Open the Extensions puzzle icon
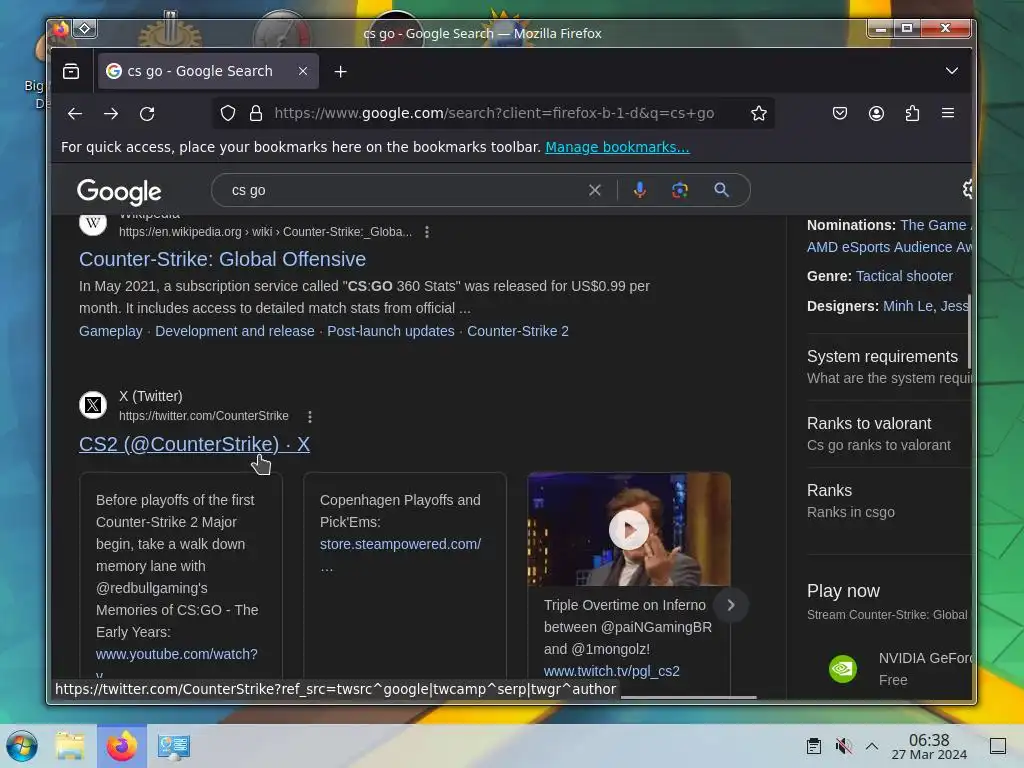Image resolution: width=1024 pixels, height=768 pixels. point(912,114)
